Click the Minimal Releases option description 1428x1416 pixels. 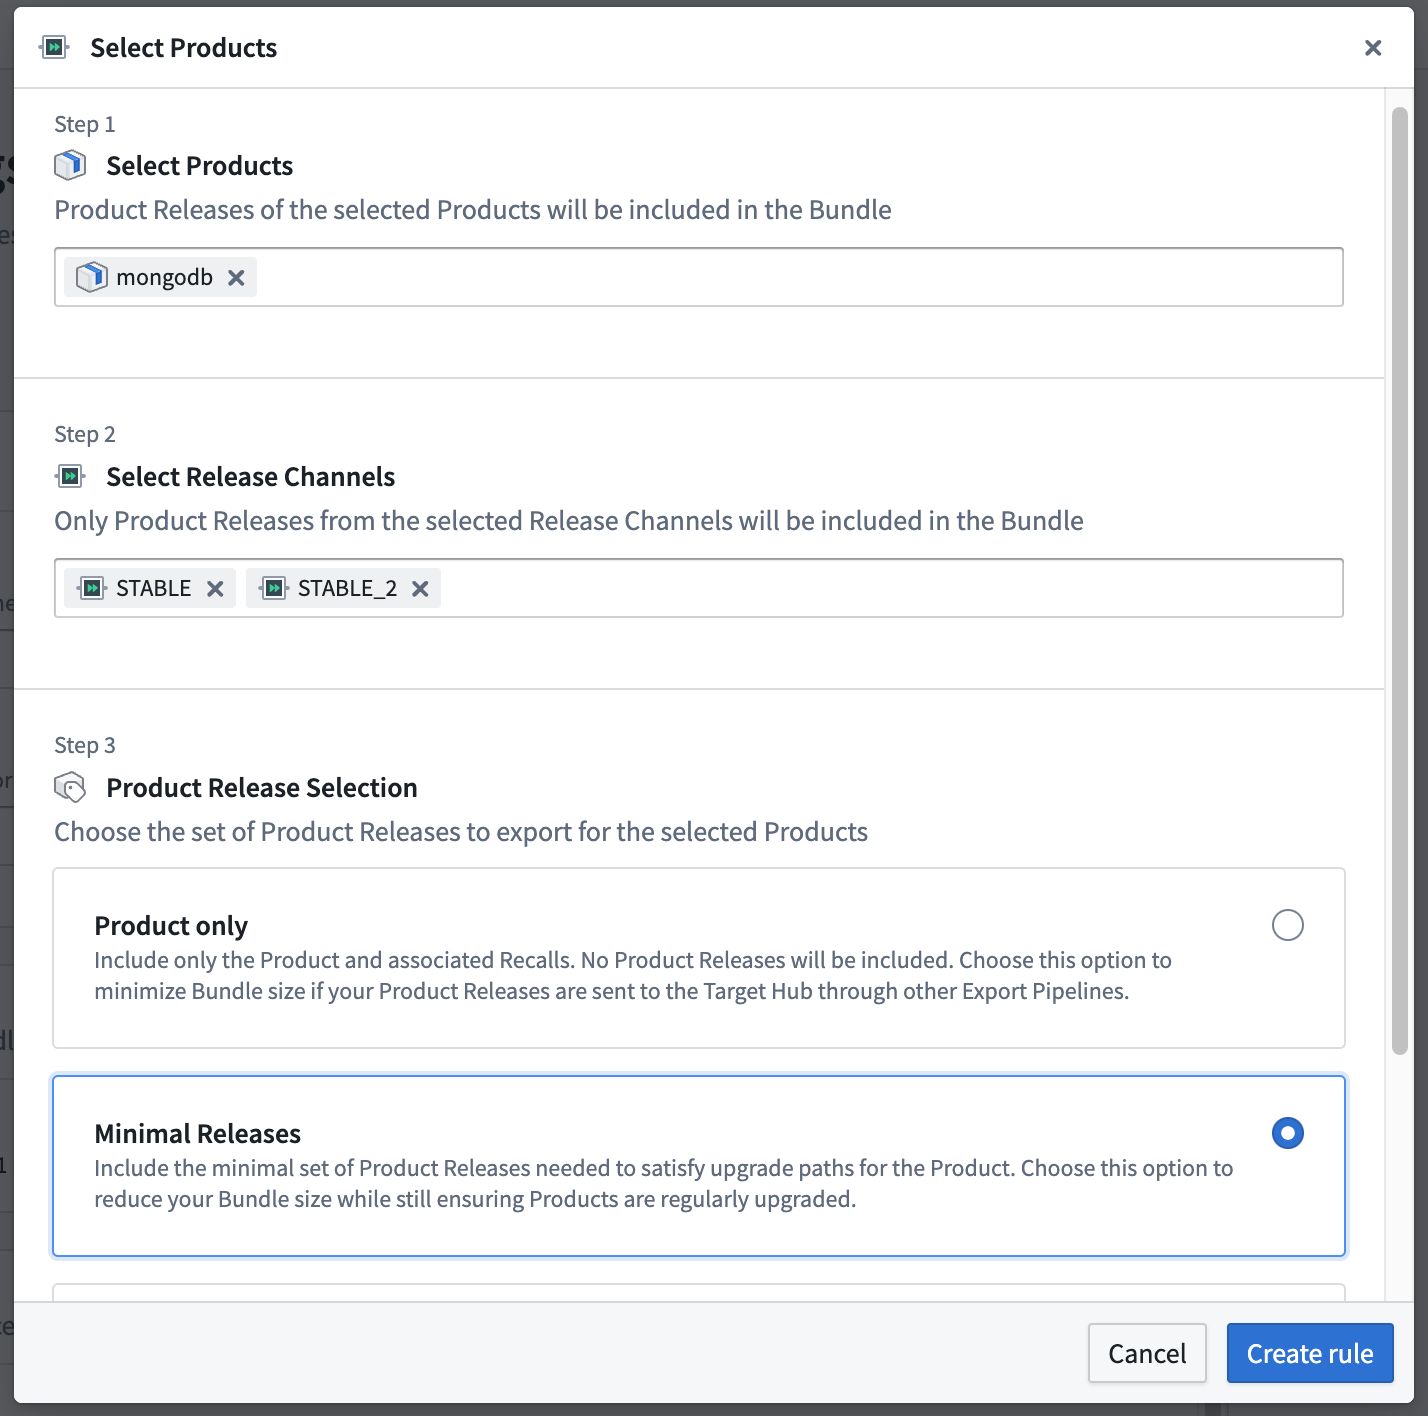coord(664,1183)
